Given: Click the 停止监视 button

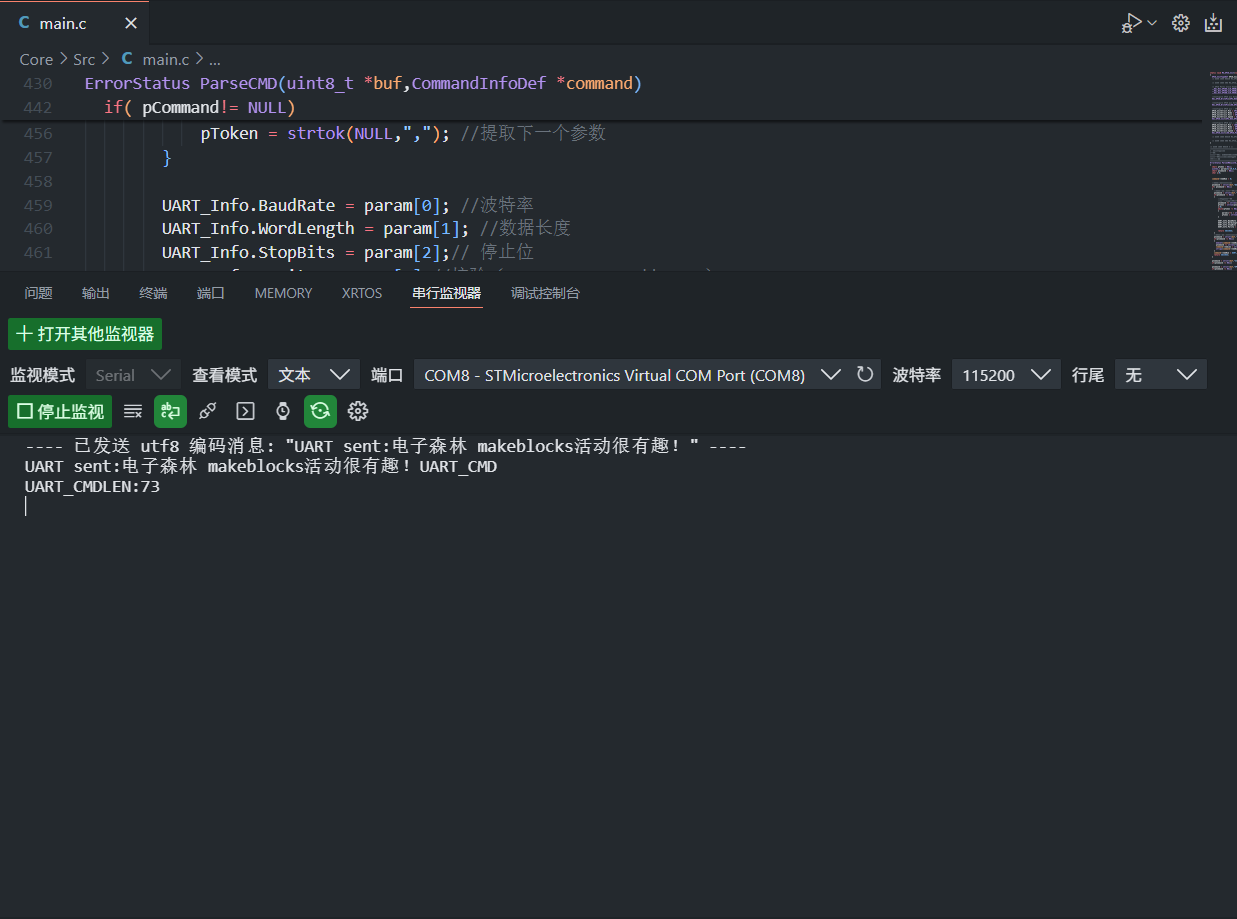Looking at the screenshot, I should point(61,411).
